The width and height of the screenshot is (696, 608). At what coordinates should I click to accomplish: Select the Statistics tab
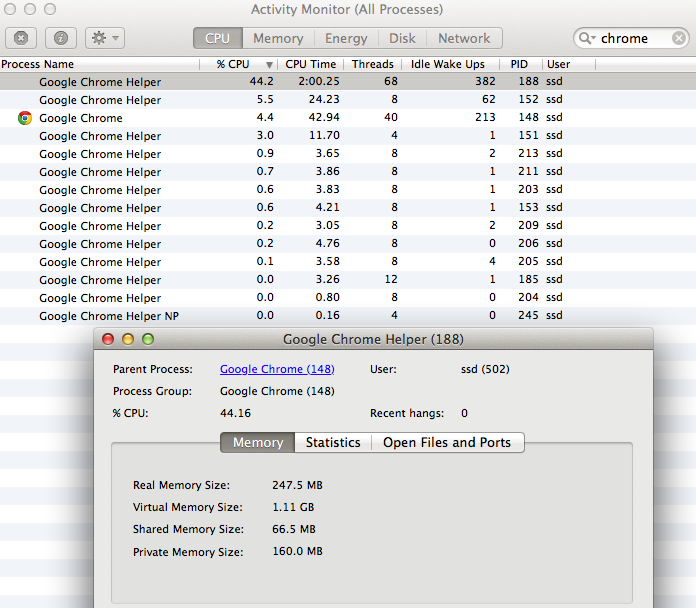click(x=333, y=442)
